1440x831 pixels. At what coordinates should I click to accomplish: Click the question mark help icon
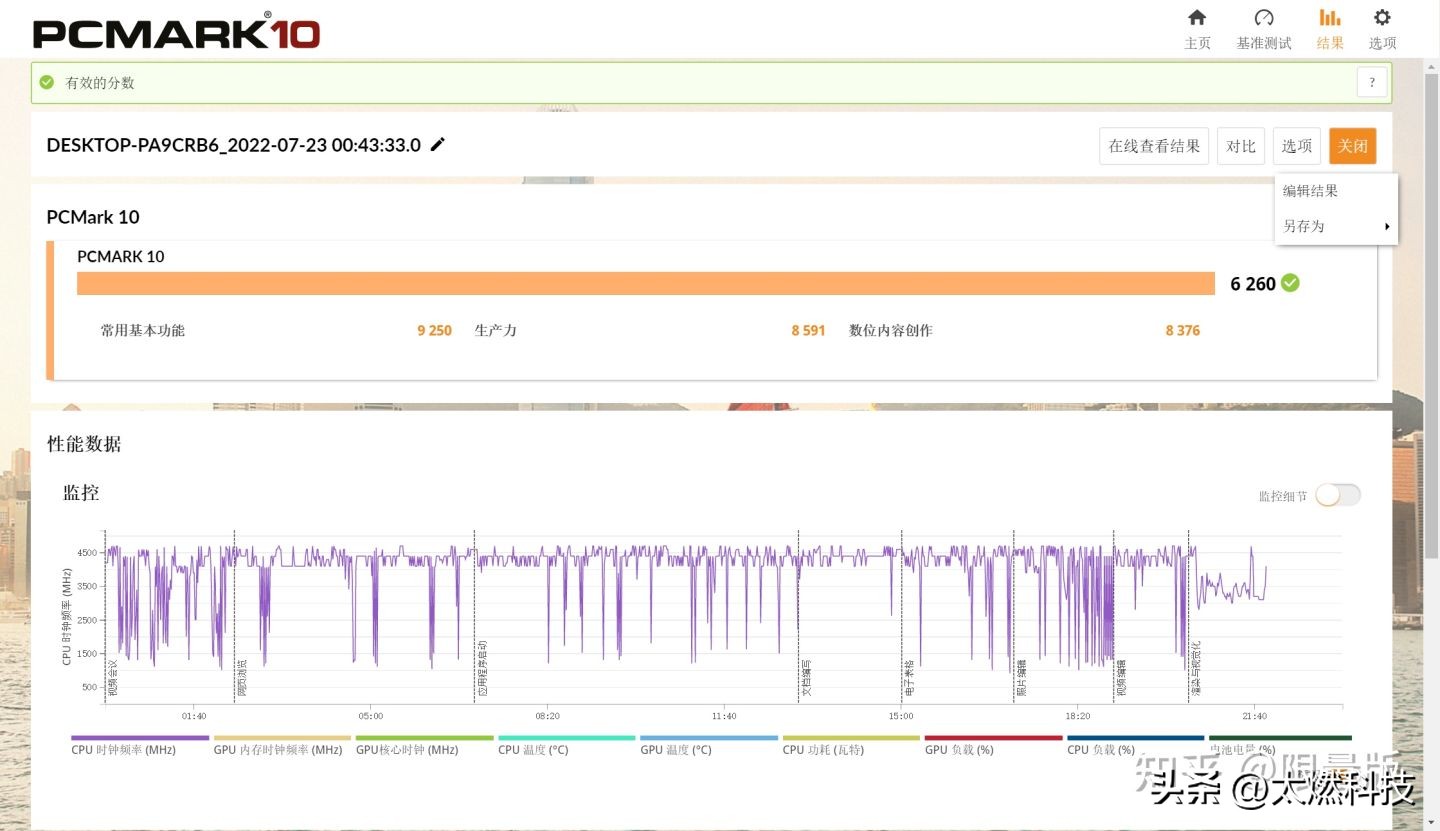click(x=1372, y=83)
